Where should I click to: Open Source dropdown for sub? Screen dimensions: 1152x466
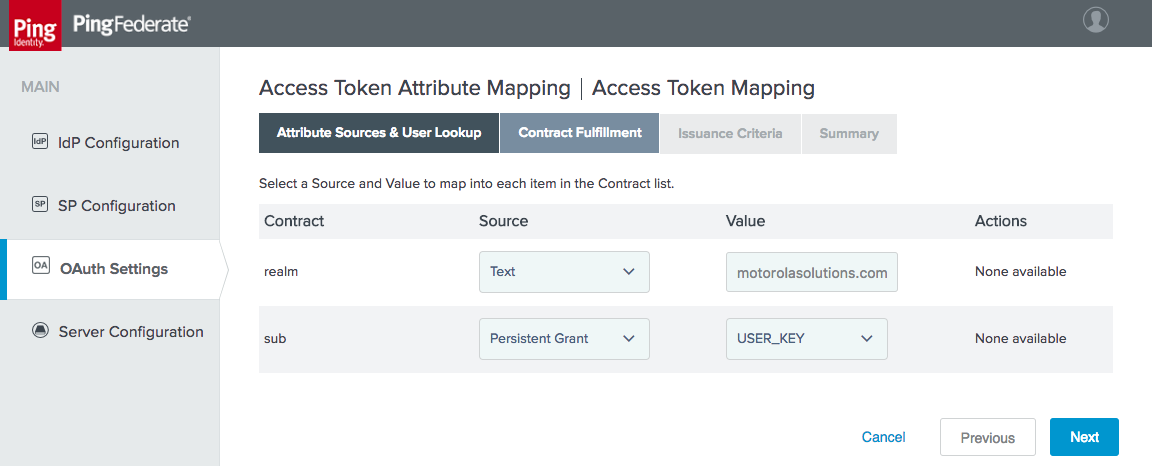click(564, 339)
